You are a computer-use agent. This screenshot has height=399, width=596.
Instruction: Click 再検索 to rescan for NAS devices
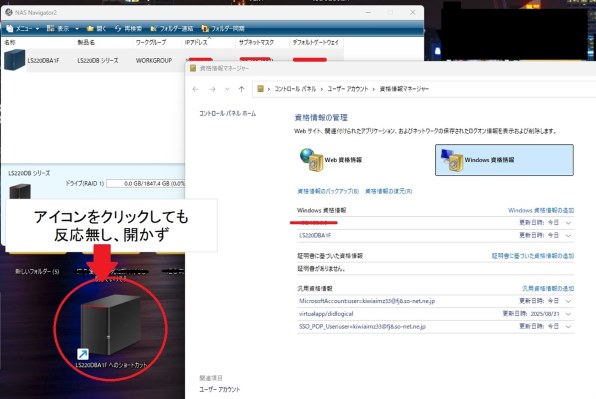coord(128,28)
